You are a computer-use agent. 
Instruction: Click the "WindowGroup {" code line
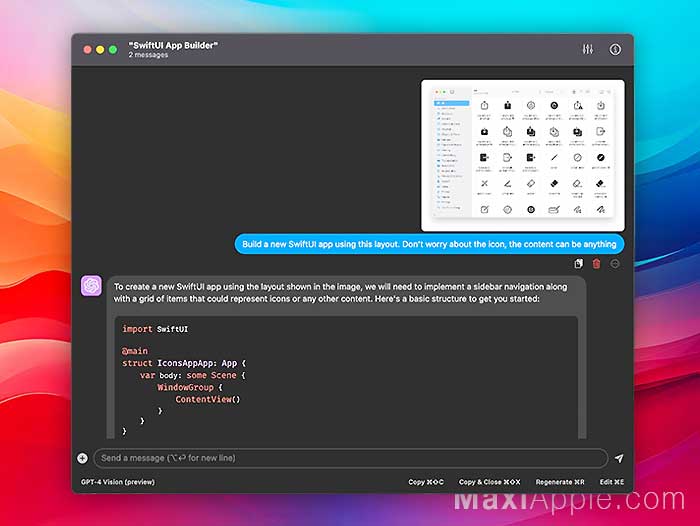click(190, 387)
